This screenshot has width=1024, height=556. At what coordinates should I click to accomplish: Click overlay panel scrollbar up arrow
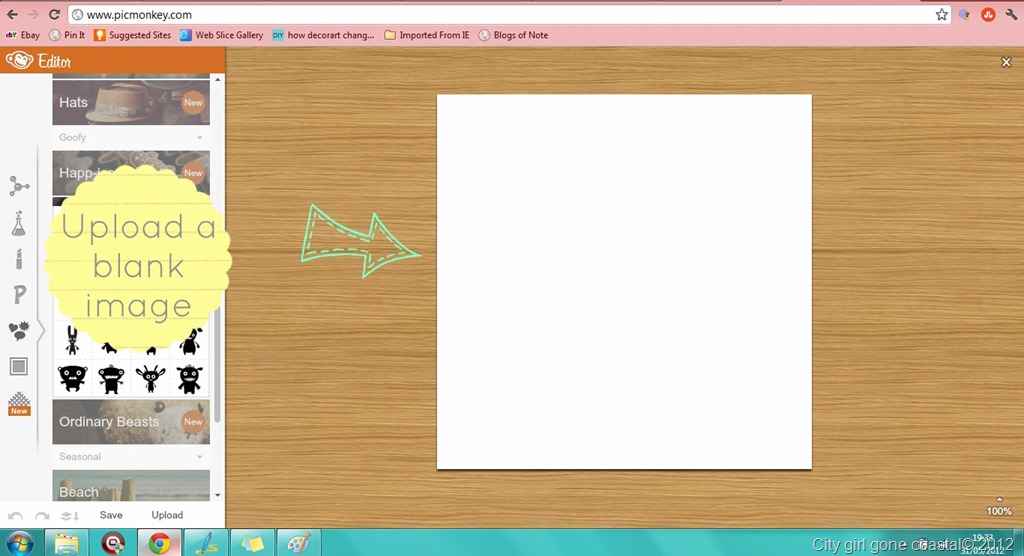217,79
